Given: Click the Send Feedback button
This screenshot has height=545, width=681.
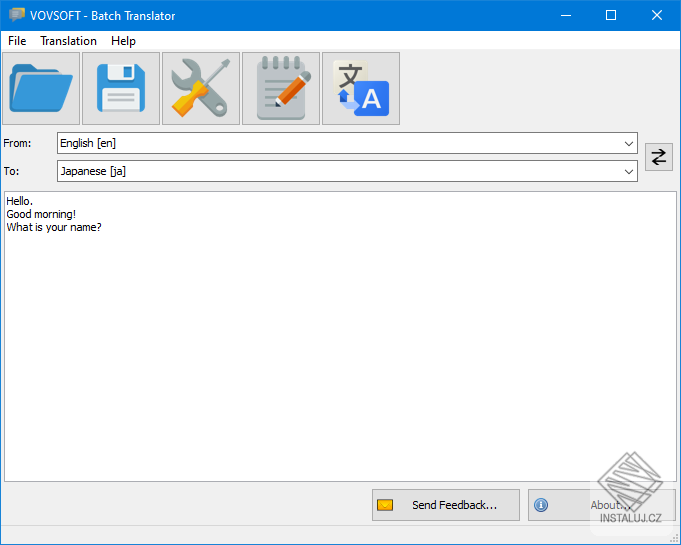Looking at the screenshot, I should coord(446,505).
